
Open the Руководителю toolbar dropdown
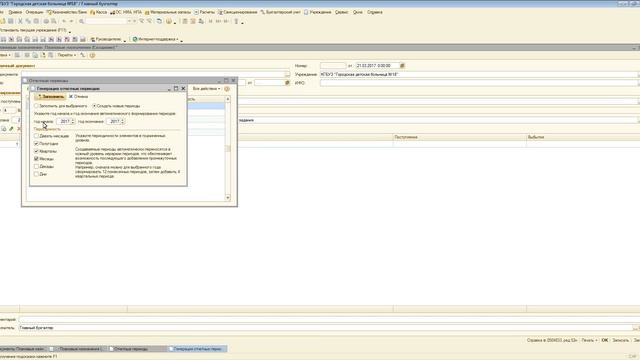coord(106,39)
